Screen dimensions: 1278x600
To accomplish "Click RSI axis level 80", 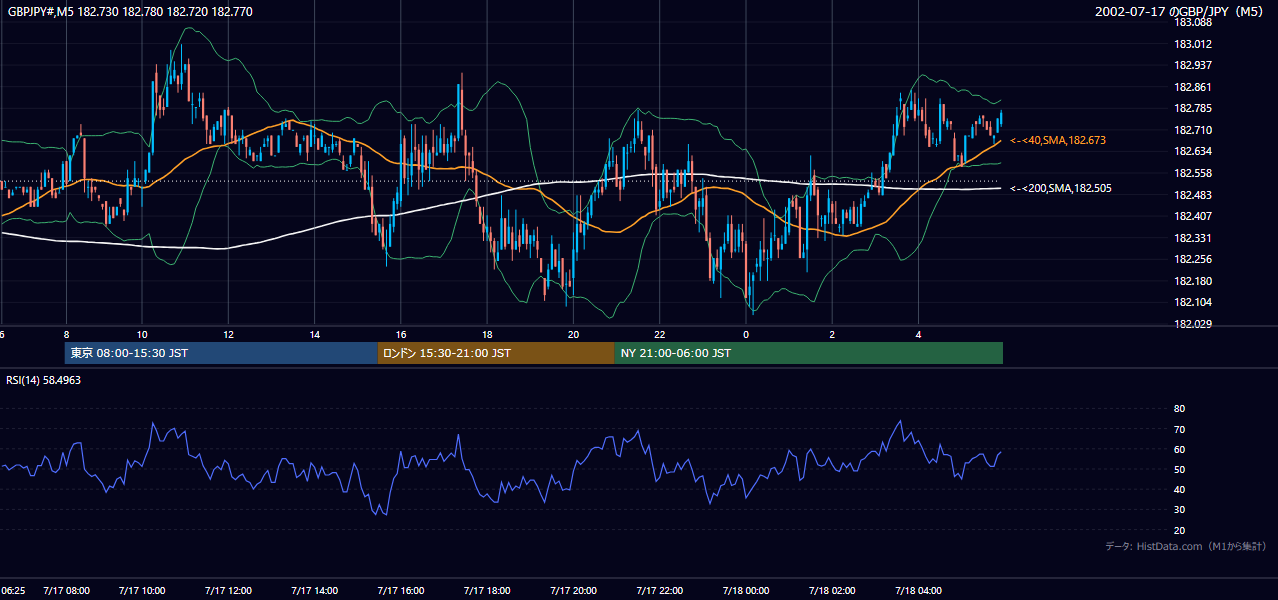I will (1179, 409).
